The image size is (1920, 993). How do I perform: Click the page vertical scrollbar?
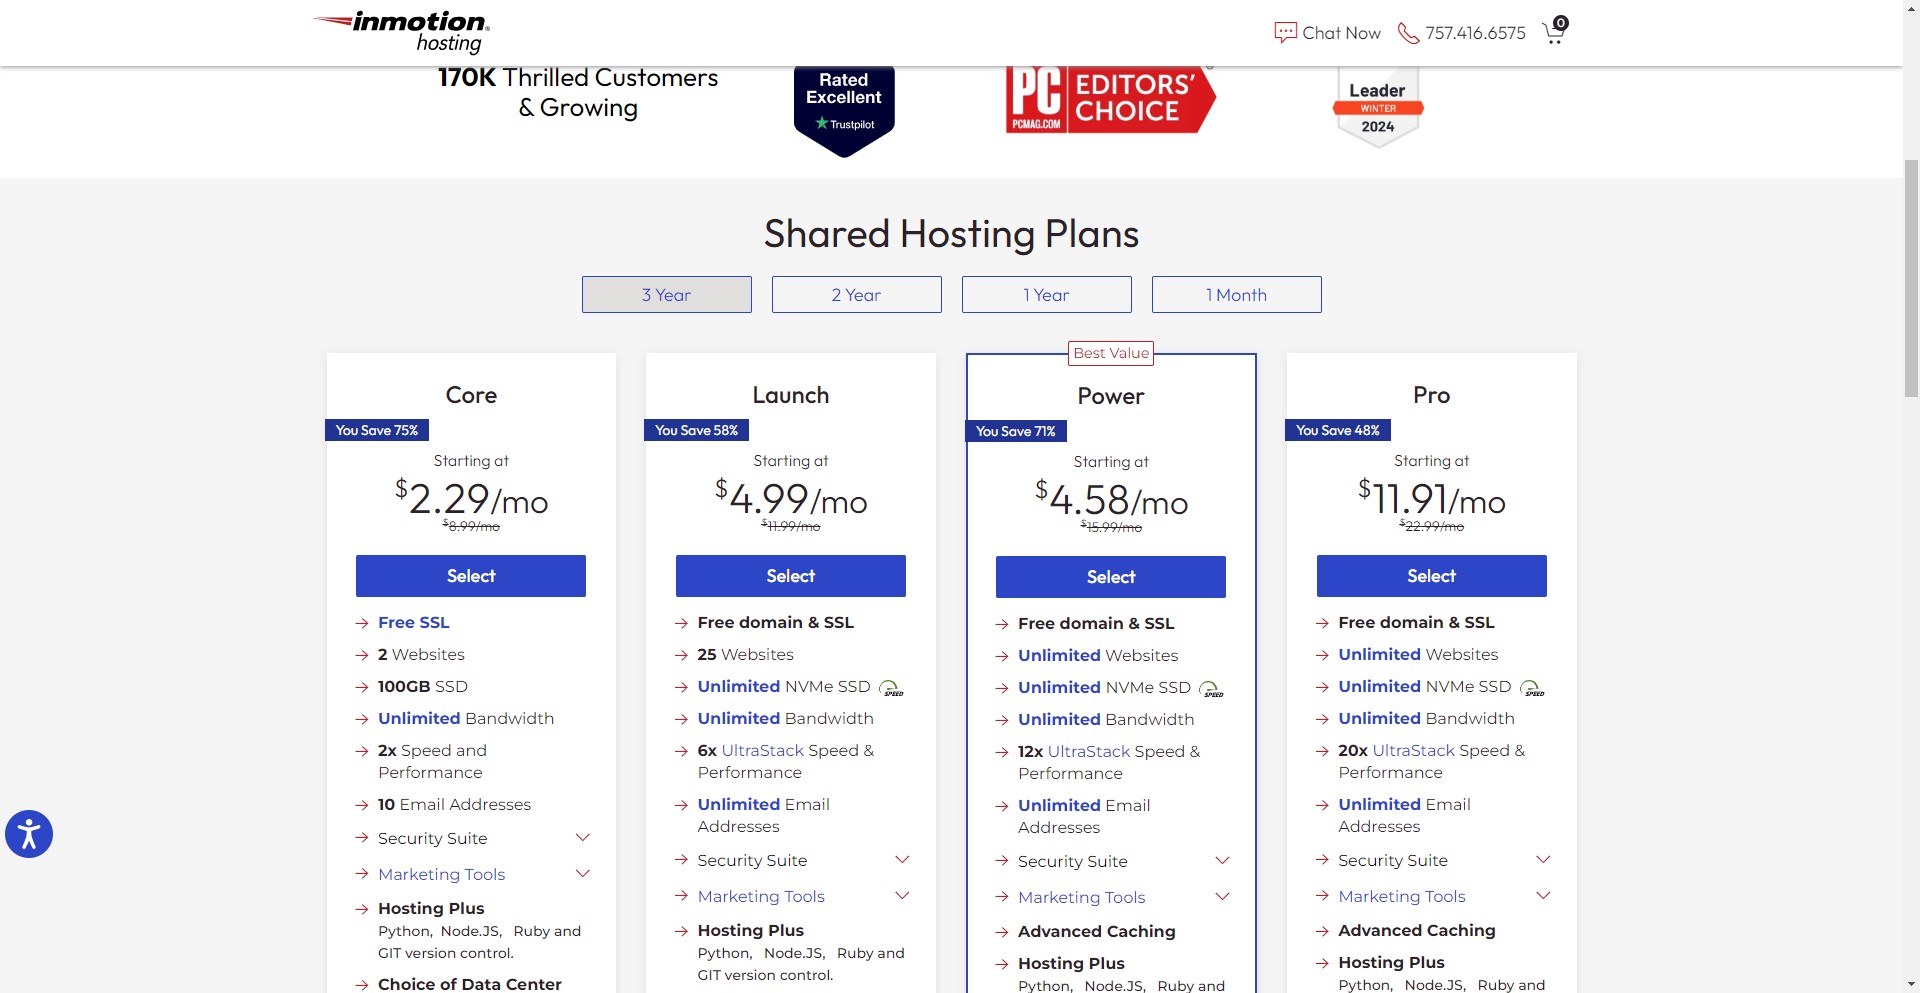point(1911,280)
